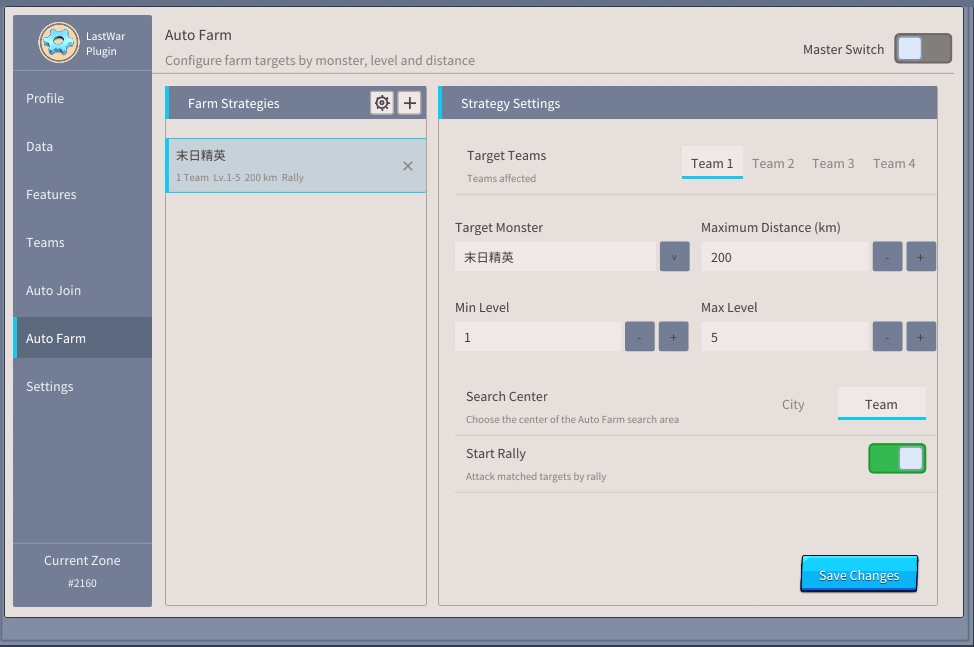Add a new farm strategy with plus icon

pos(409,102)
